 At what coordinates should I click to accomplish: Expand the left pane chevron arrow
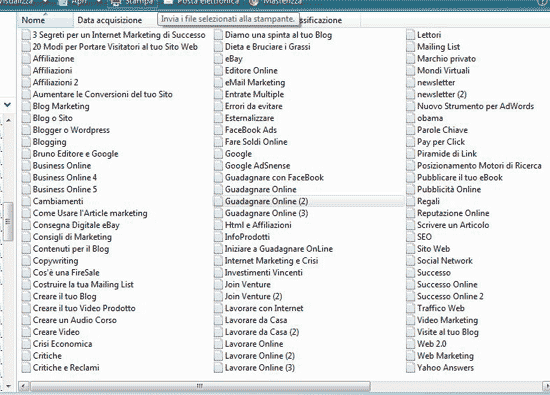pos(7,105)
